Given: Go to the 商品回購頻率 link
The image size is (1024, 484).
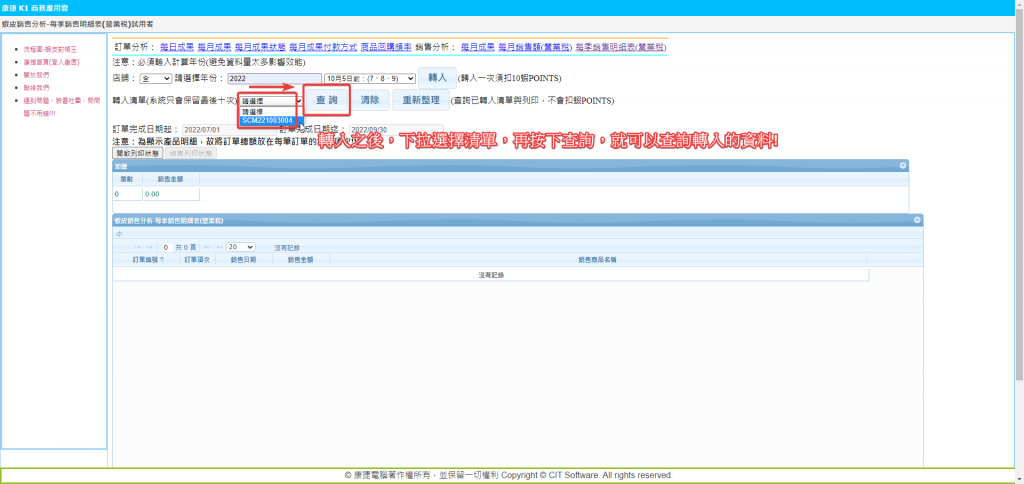Looking at the screenshot, I should pos(384,47).
